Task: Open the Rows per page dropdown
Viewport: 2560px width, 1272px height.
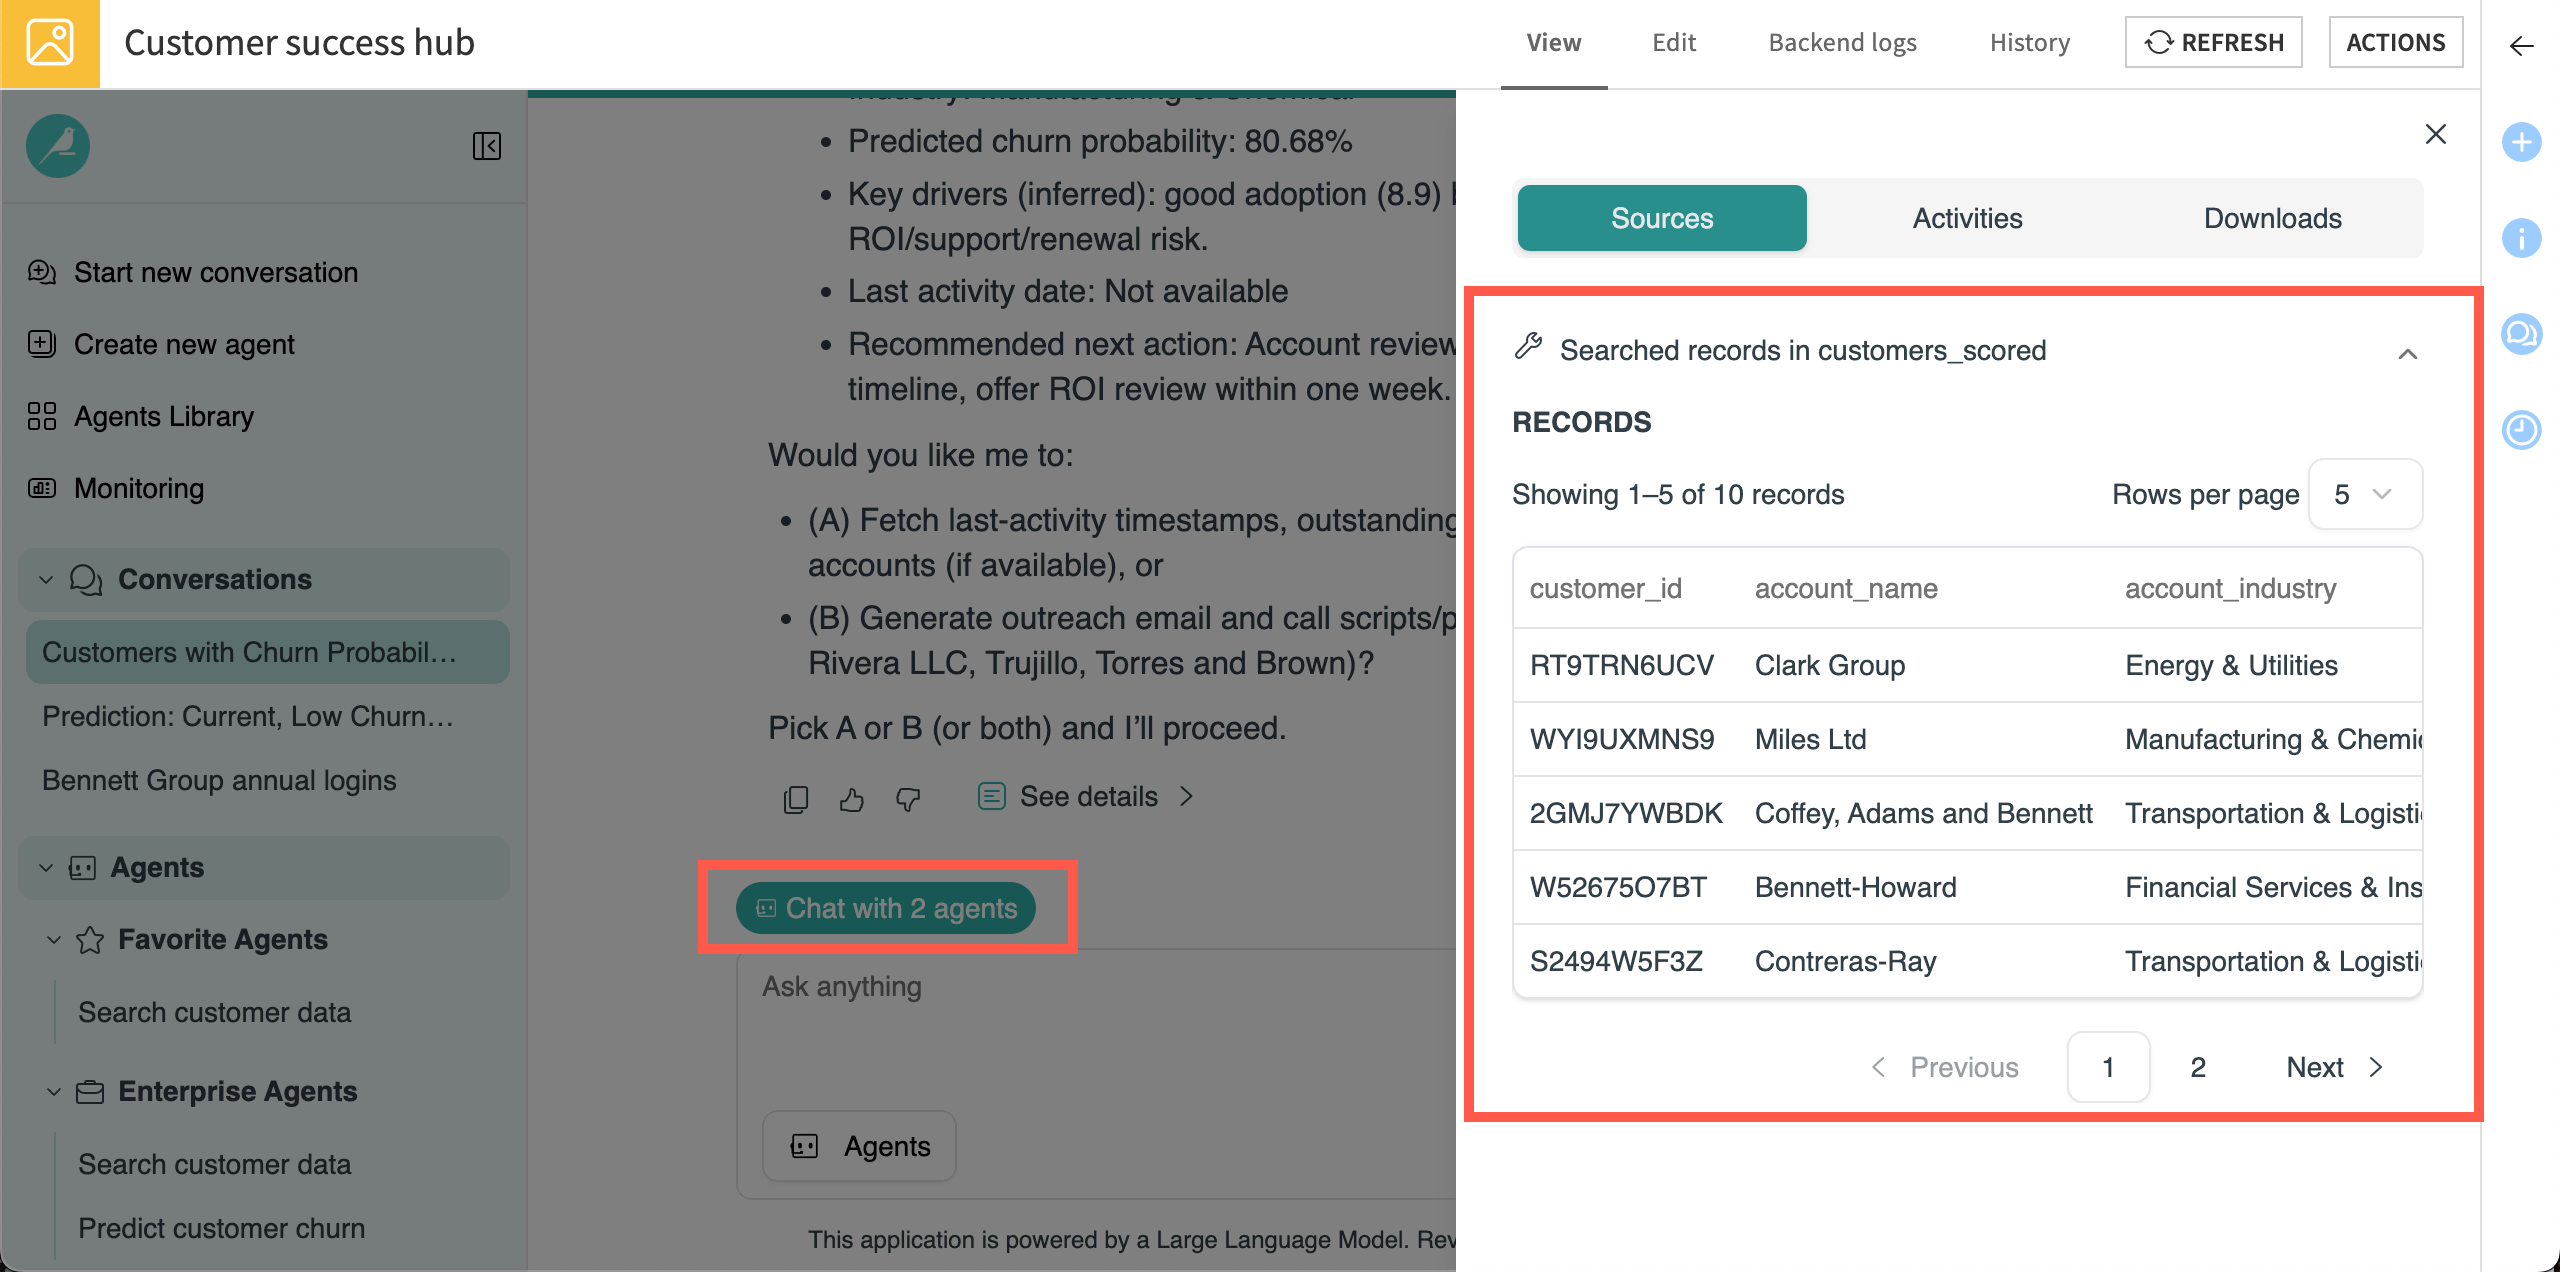Action: click(x=2364, y=494)
